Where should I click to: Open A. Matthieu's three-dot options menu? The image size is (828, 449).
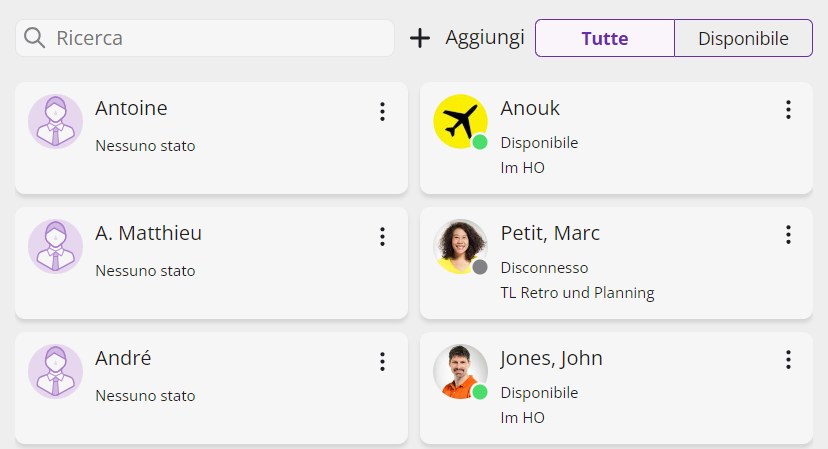click(x=382, y=236)
